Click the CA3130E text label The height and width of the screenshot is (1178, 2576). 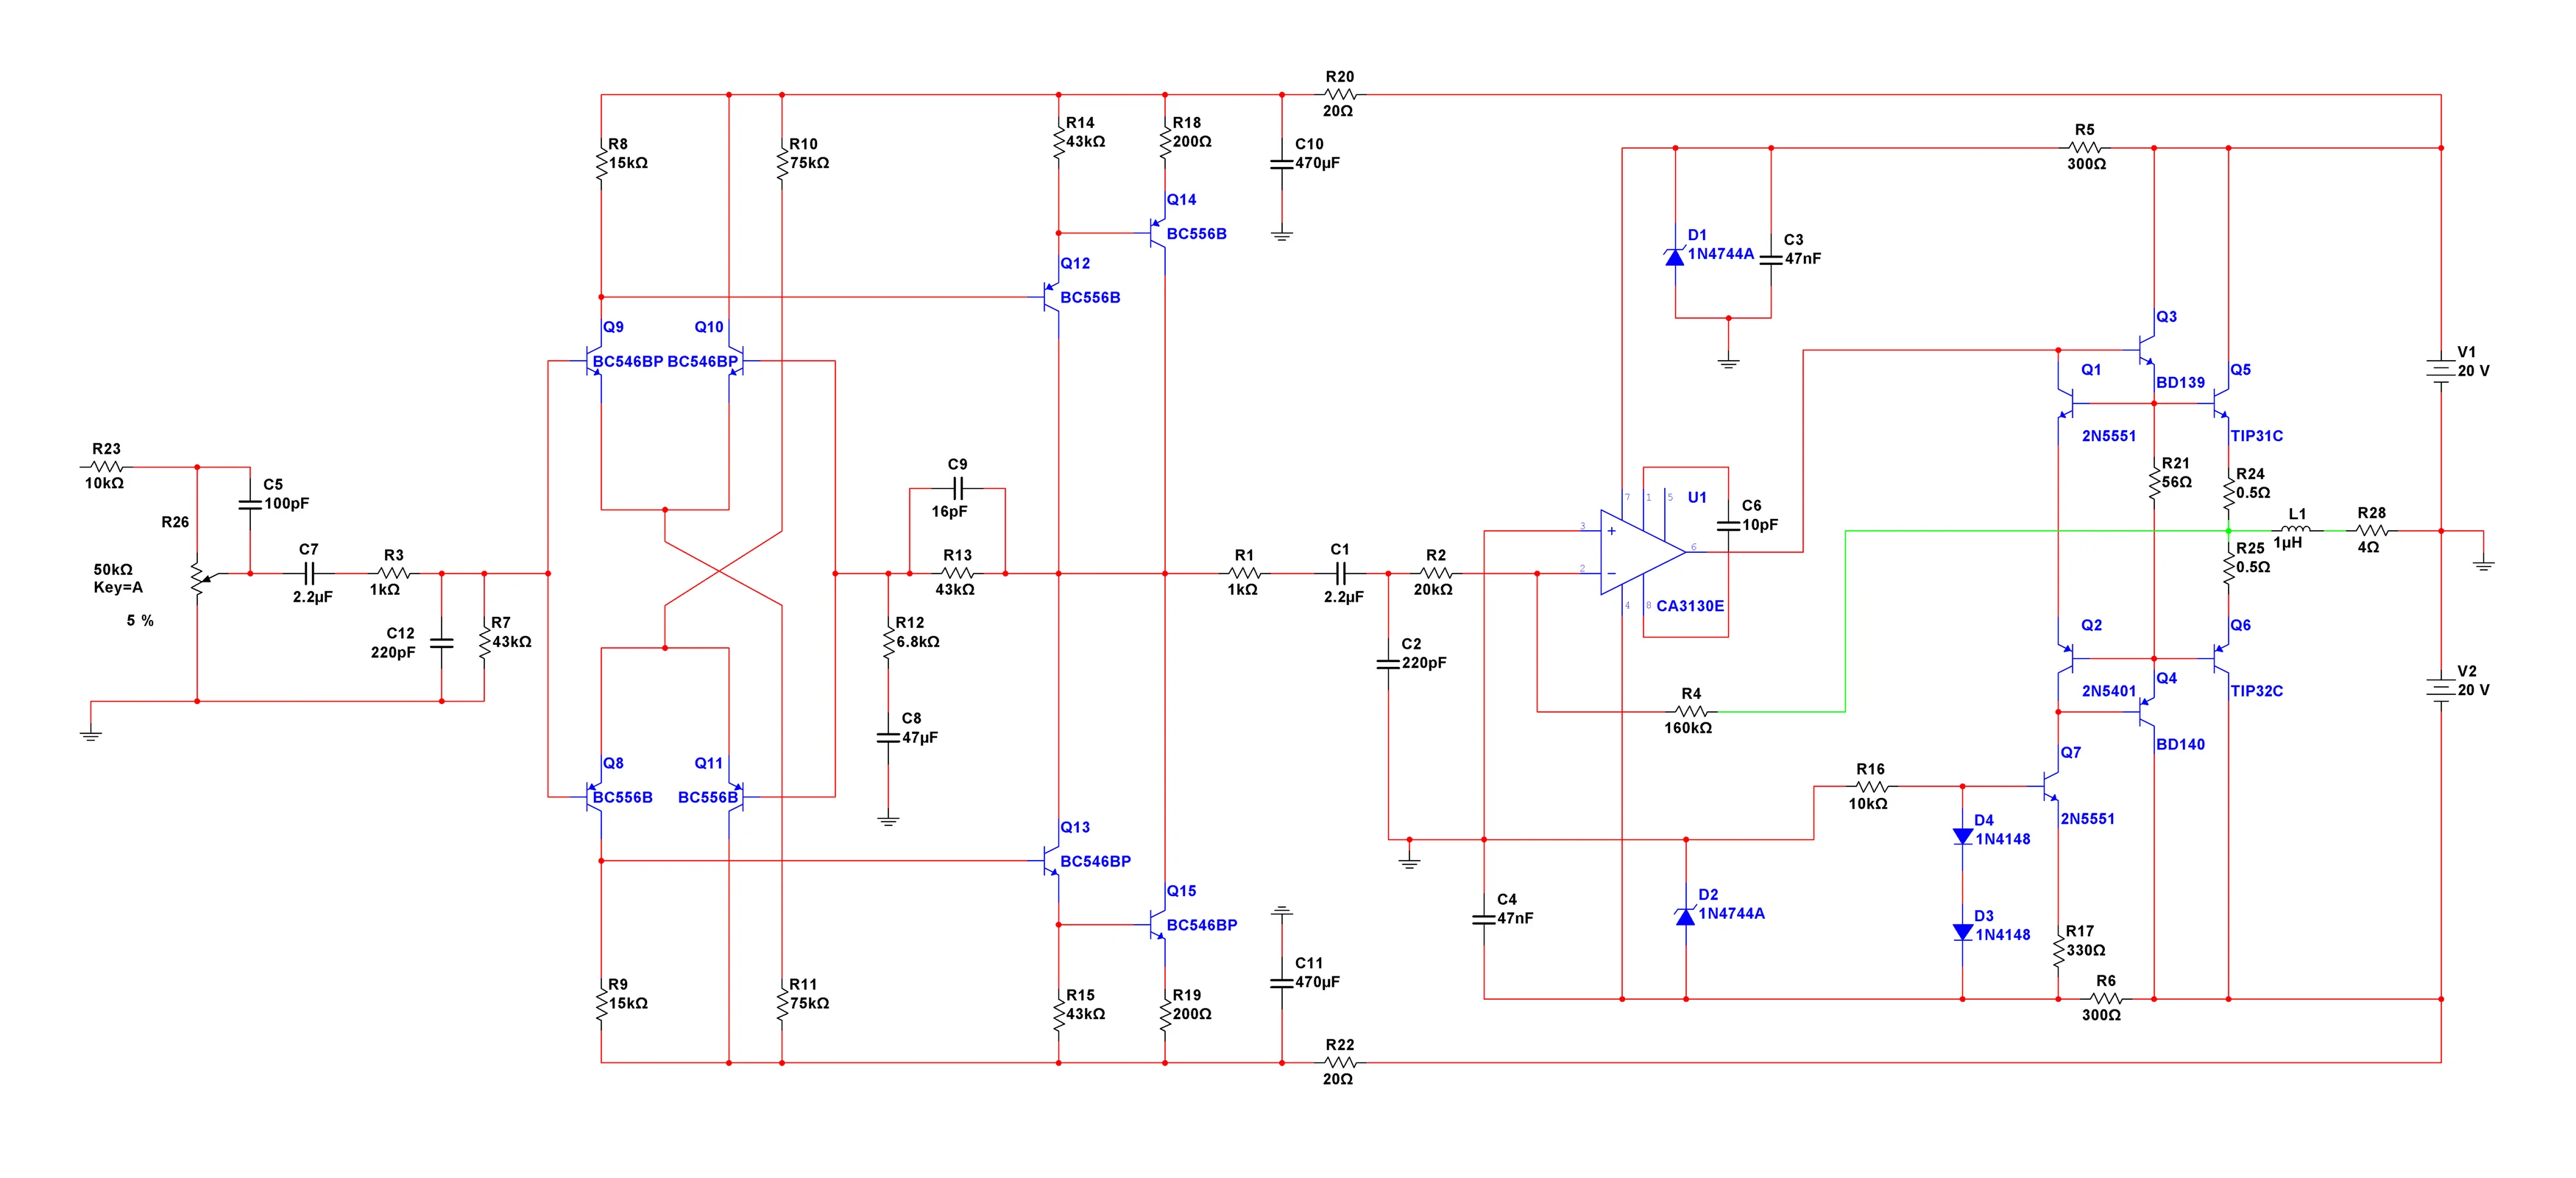1690,606
